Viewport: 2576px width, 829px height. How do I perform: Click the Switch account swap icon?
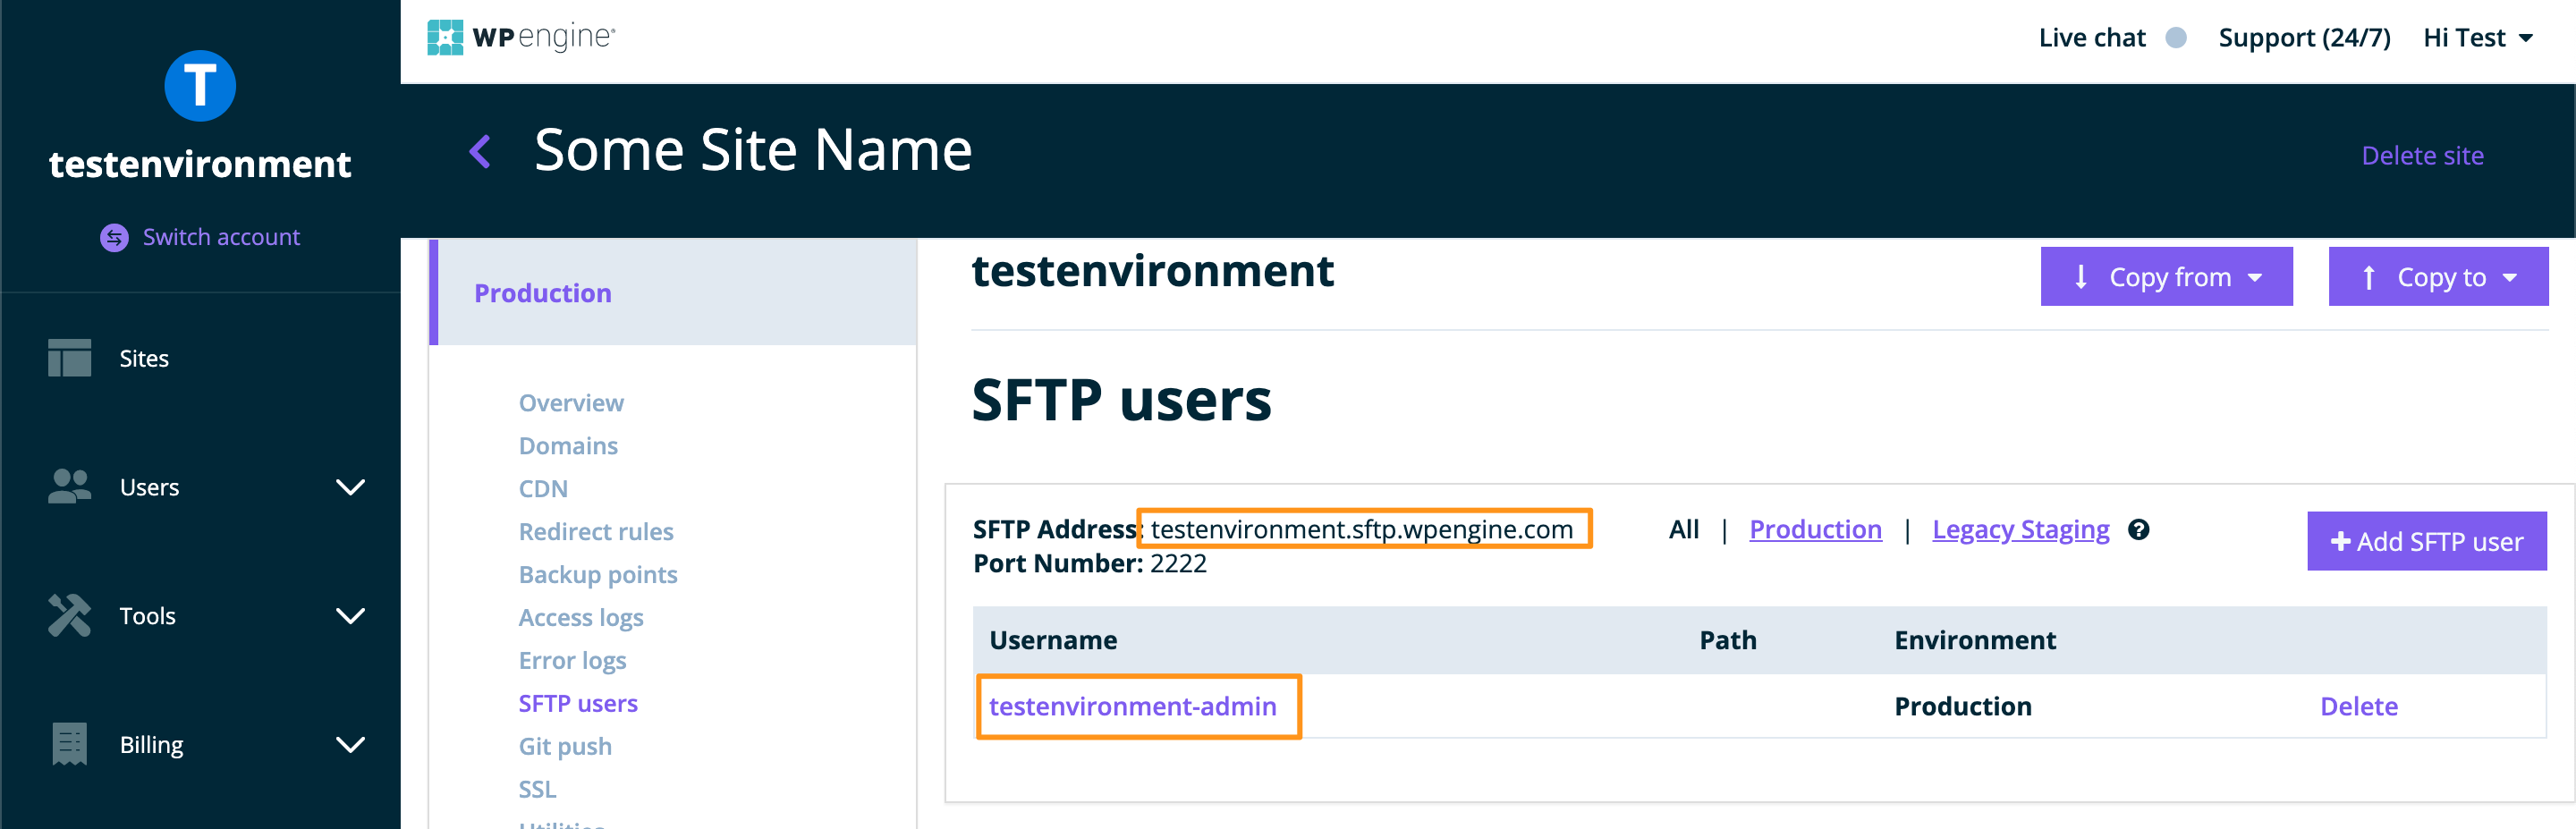coord(114,238)
